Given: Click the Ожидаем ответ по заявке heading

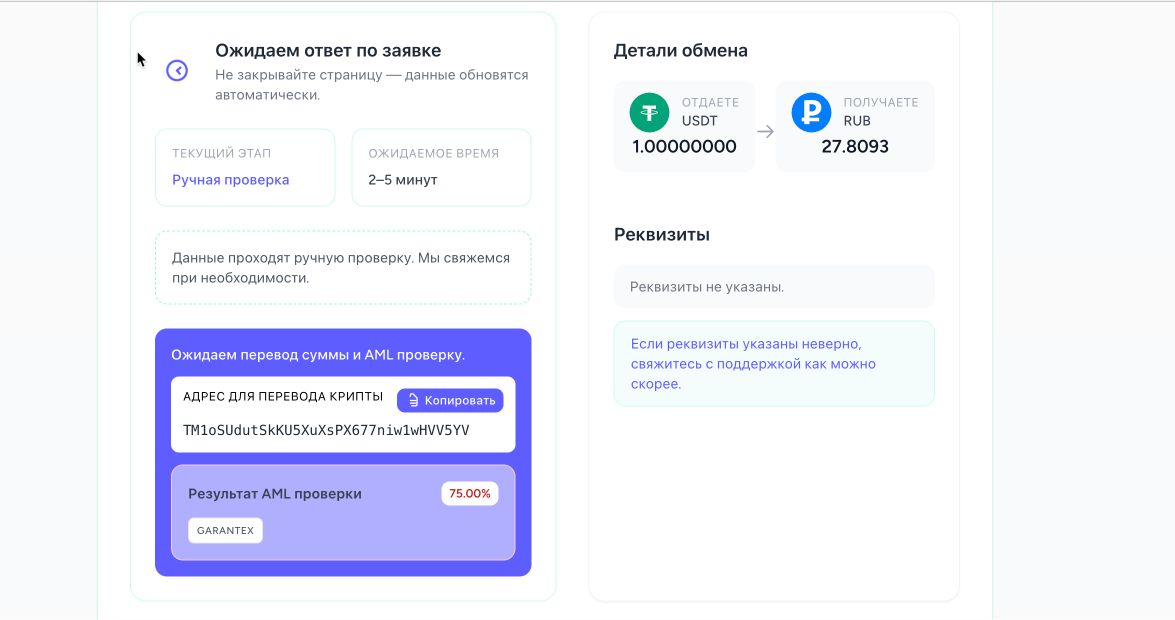Looking at the screenshot, I should click(x=328, y=50).
